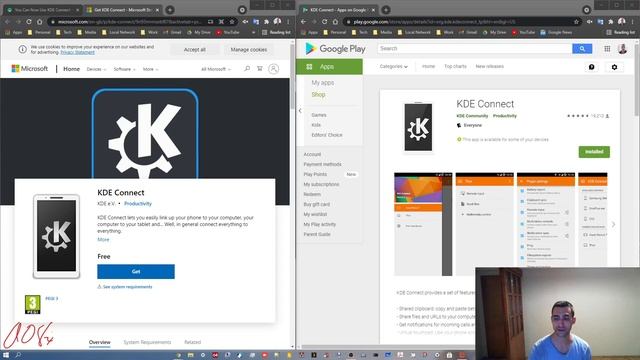Open the Windows Start button
The width and height of the screenshot is (640, 360).
pyautogui.click(x=6, y=355)
